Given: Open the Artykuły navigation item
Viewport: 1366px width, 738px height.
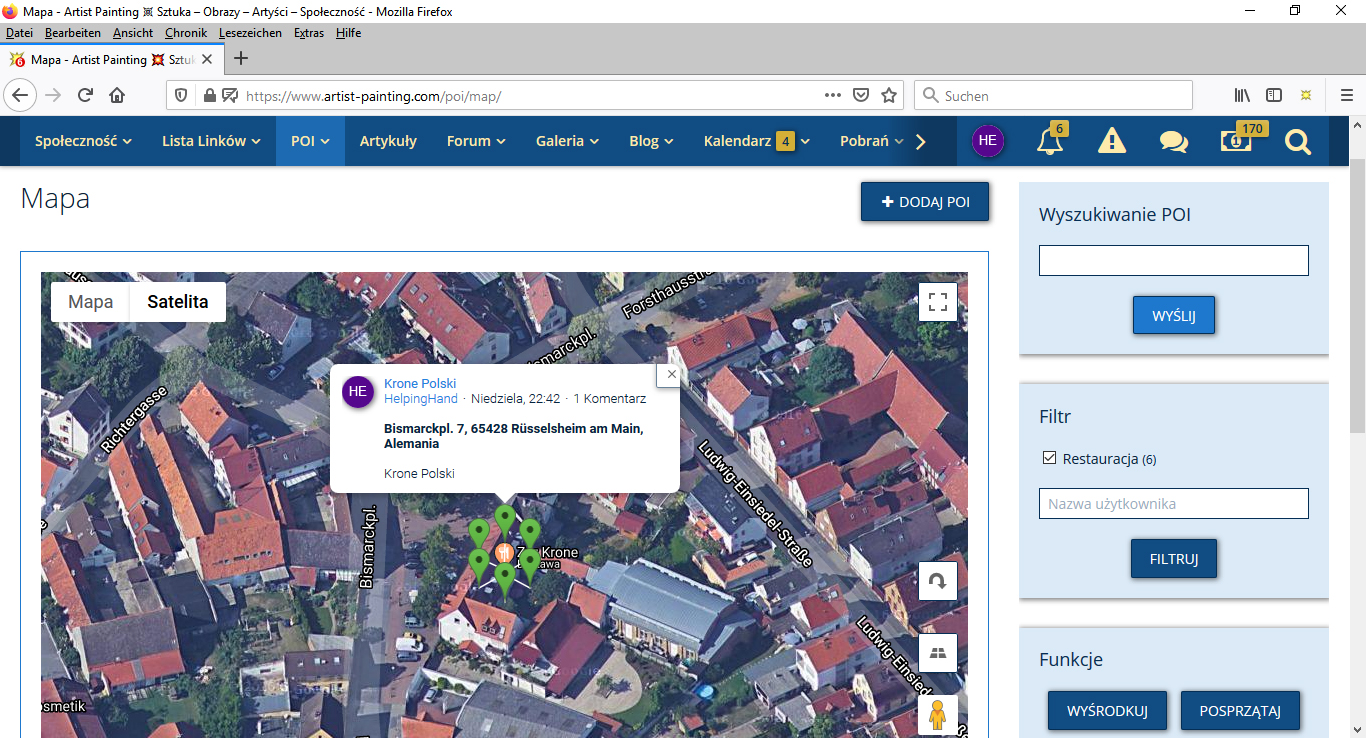Looking at the screenshot, I should point(388,141).
